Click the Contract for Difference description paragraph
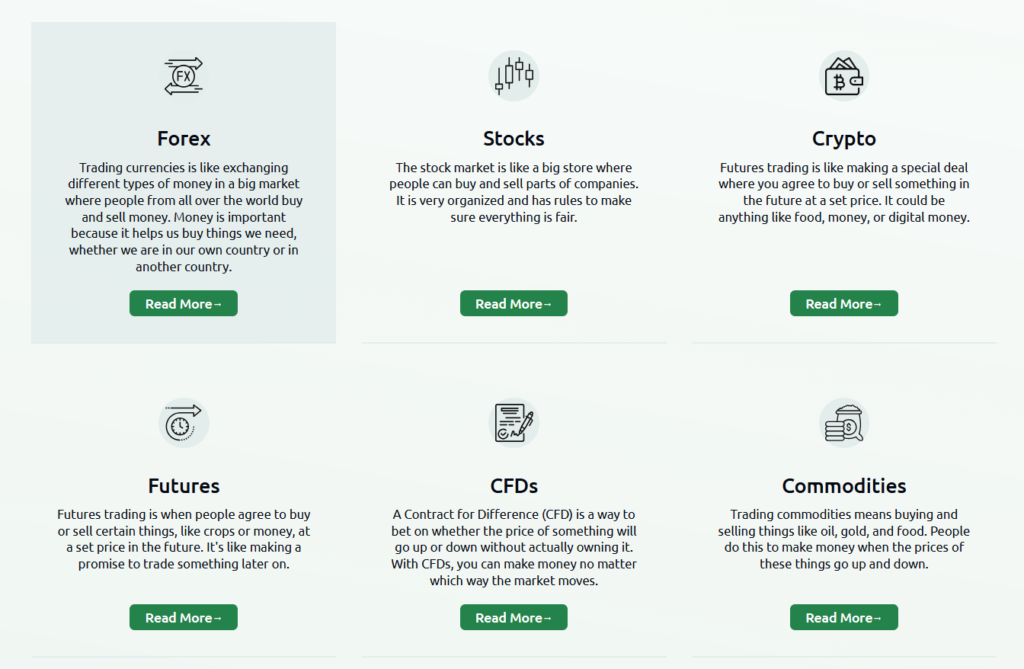The width and height of the screenshot is (1024, 669). 513,548
